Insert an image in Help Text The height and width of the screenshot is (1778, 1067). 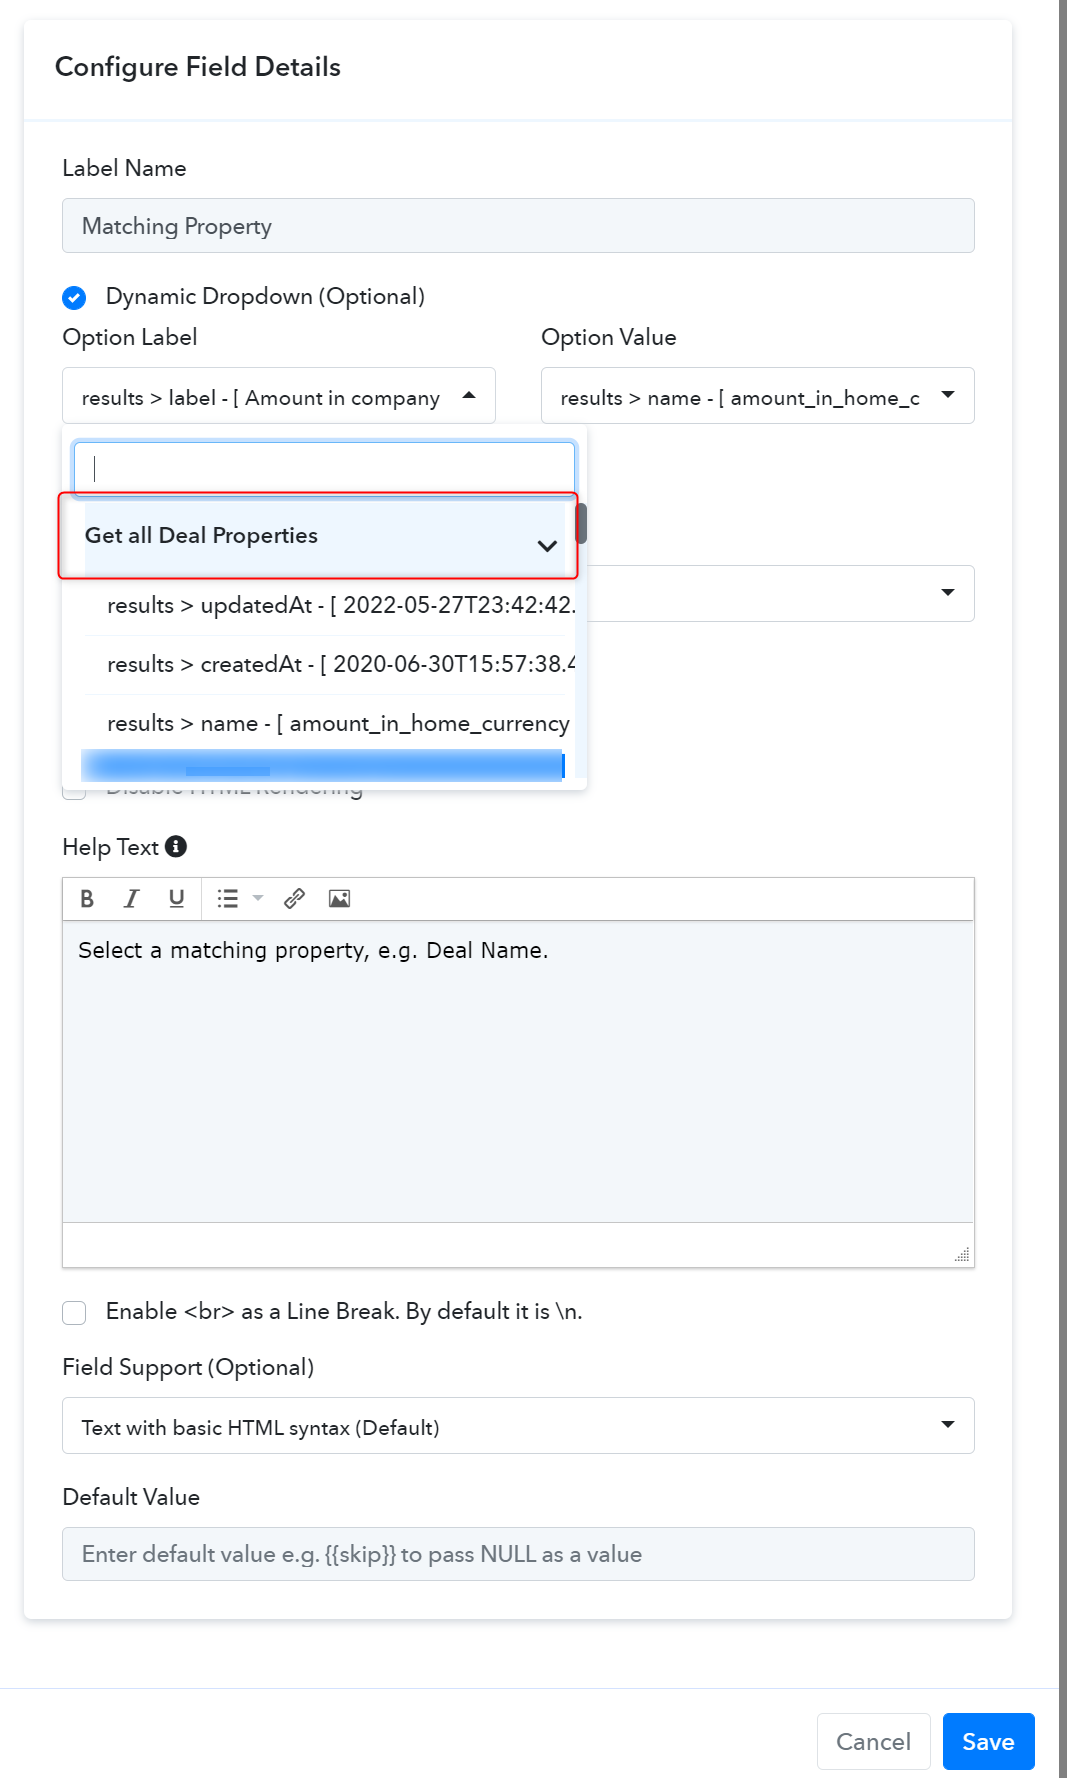click(x=339, y=899)
